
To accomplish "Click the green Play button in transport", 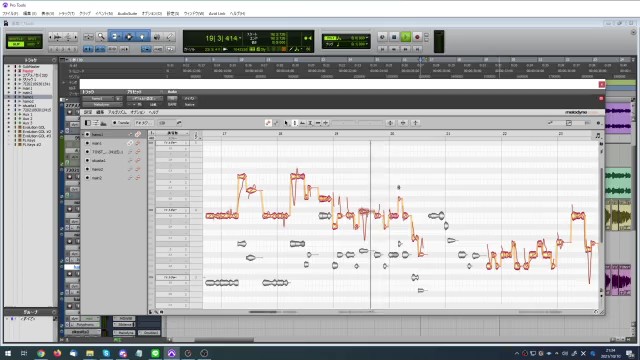I will click(405, 37).
